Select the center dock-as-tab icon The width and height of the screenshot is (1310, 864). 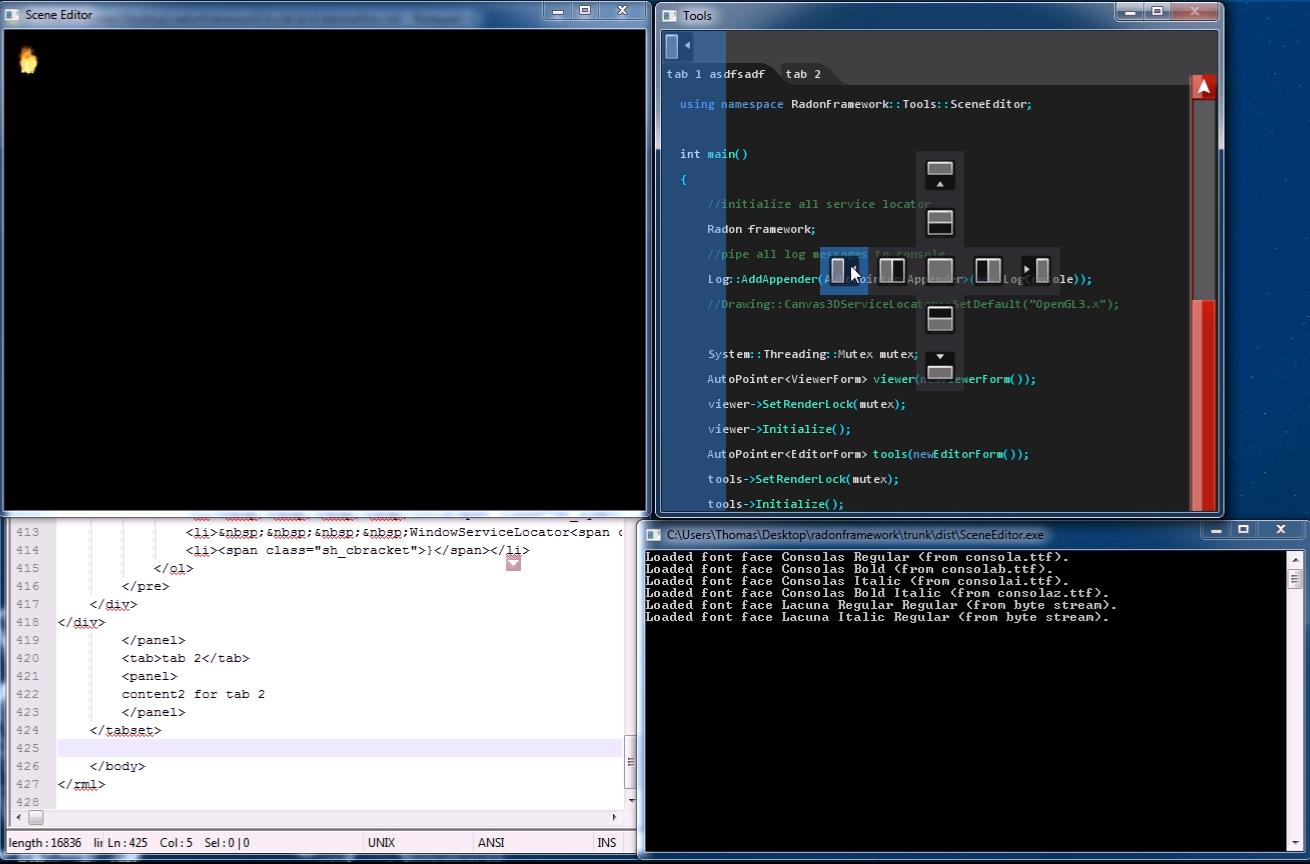pyautogui.click(x=940, y=270)
